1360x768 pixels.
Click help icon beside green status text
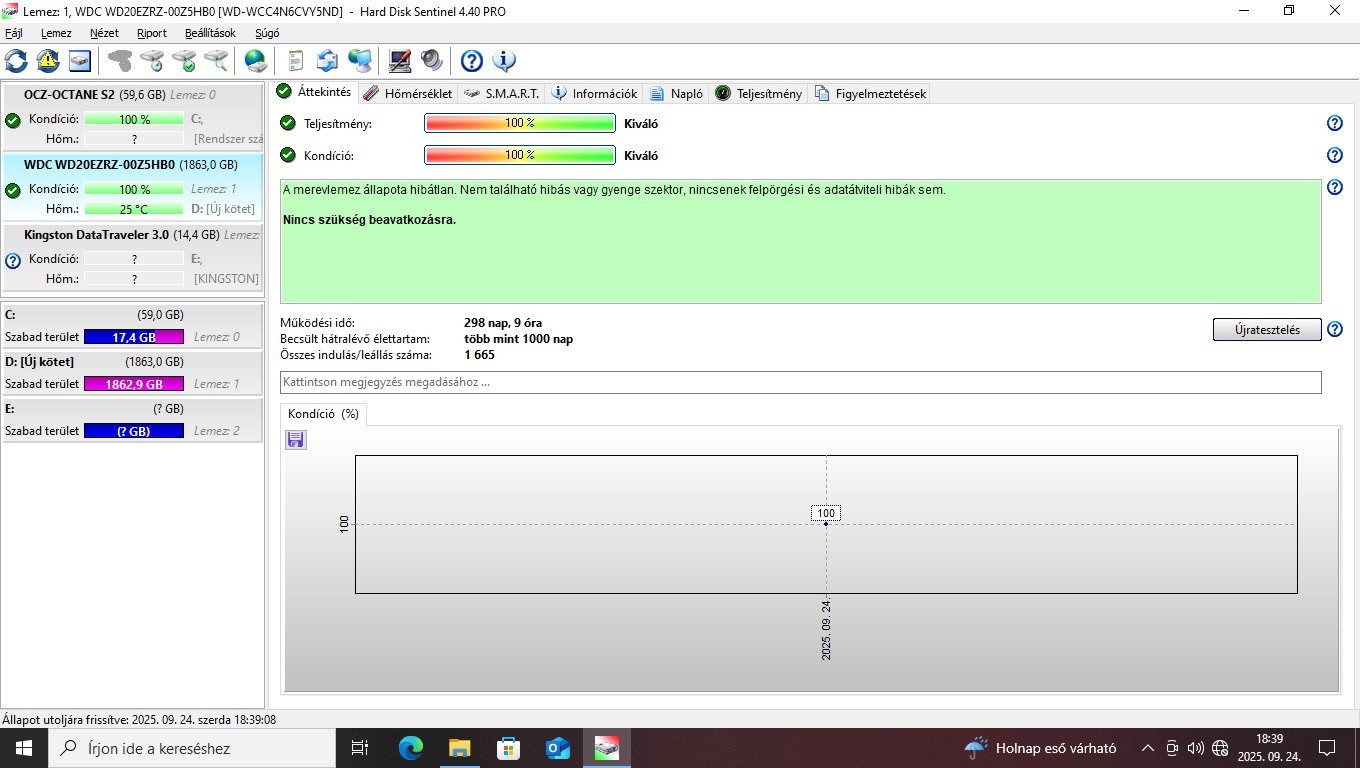tap(1334, 187)
